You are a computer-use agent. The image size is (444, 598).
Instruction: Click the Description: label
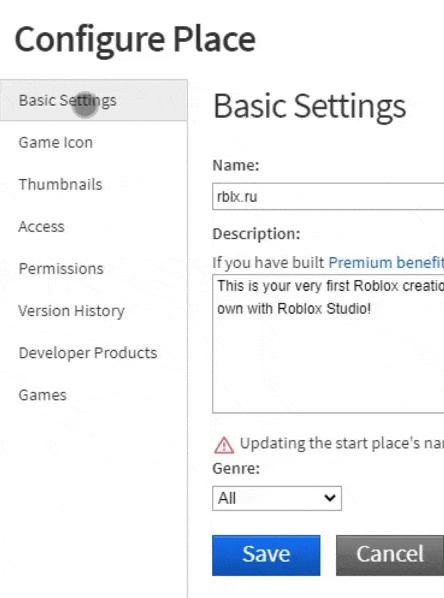click(x=256, y=234)
